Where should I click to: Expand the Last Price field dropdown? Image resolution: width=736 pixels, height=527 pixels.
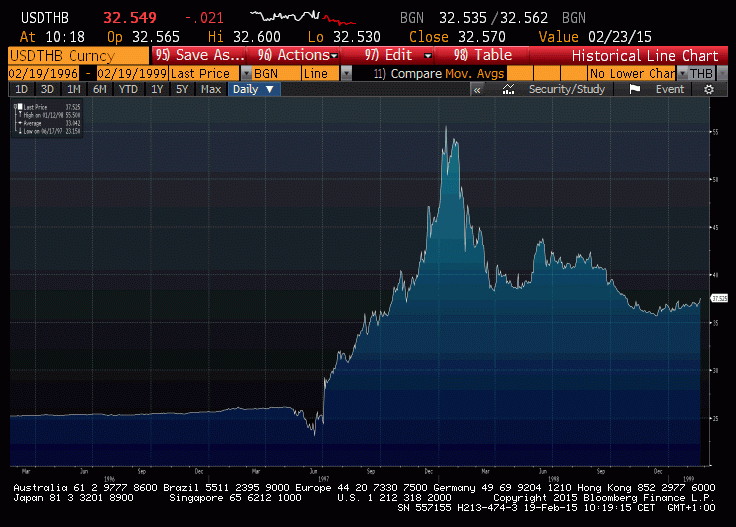246,74
